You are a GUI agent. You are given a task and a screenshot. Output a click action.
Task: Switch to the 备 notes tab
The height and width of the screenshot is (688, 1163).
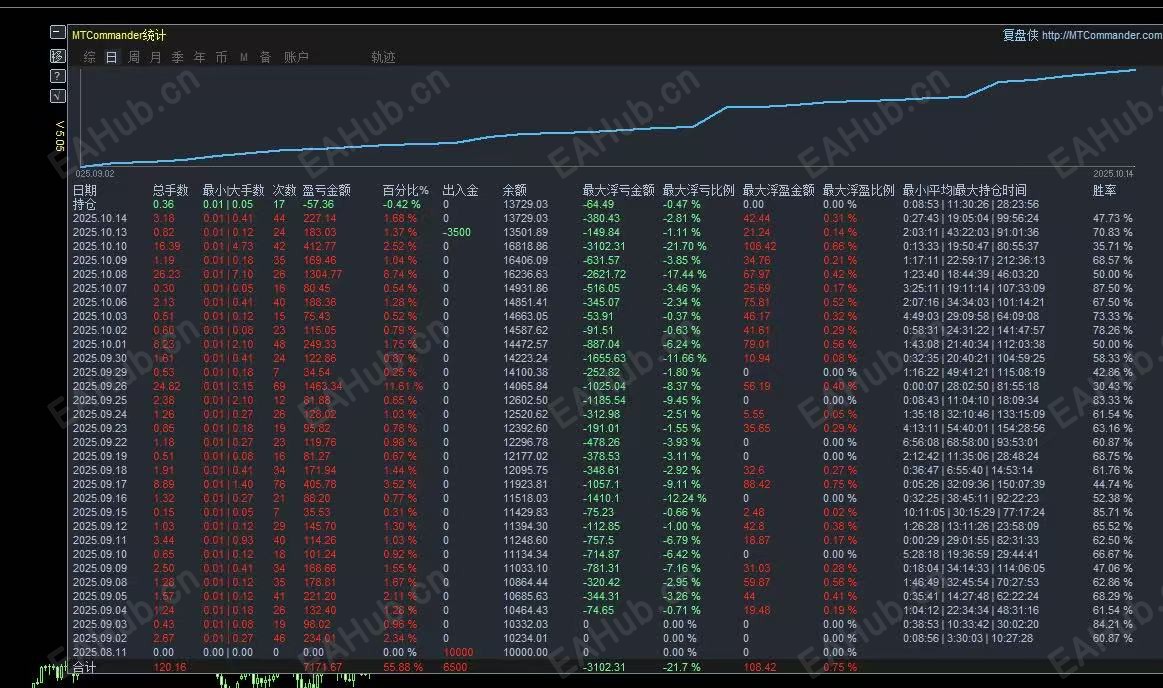coord(265,57)
